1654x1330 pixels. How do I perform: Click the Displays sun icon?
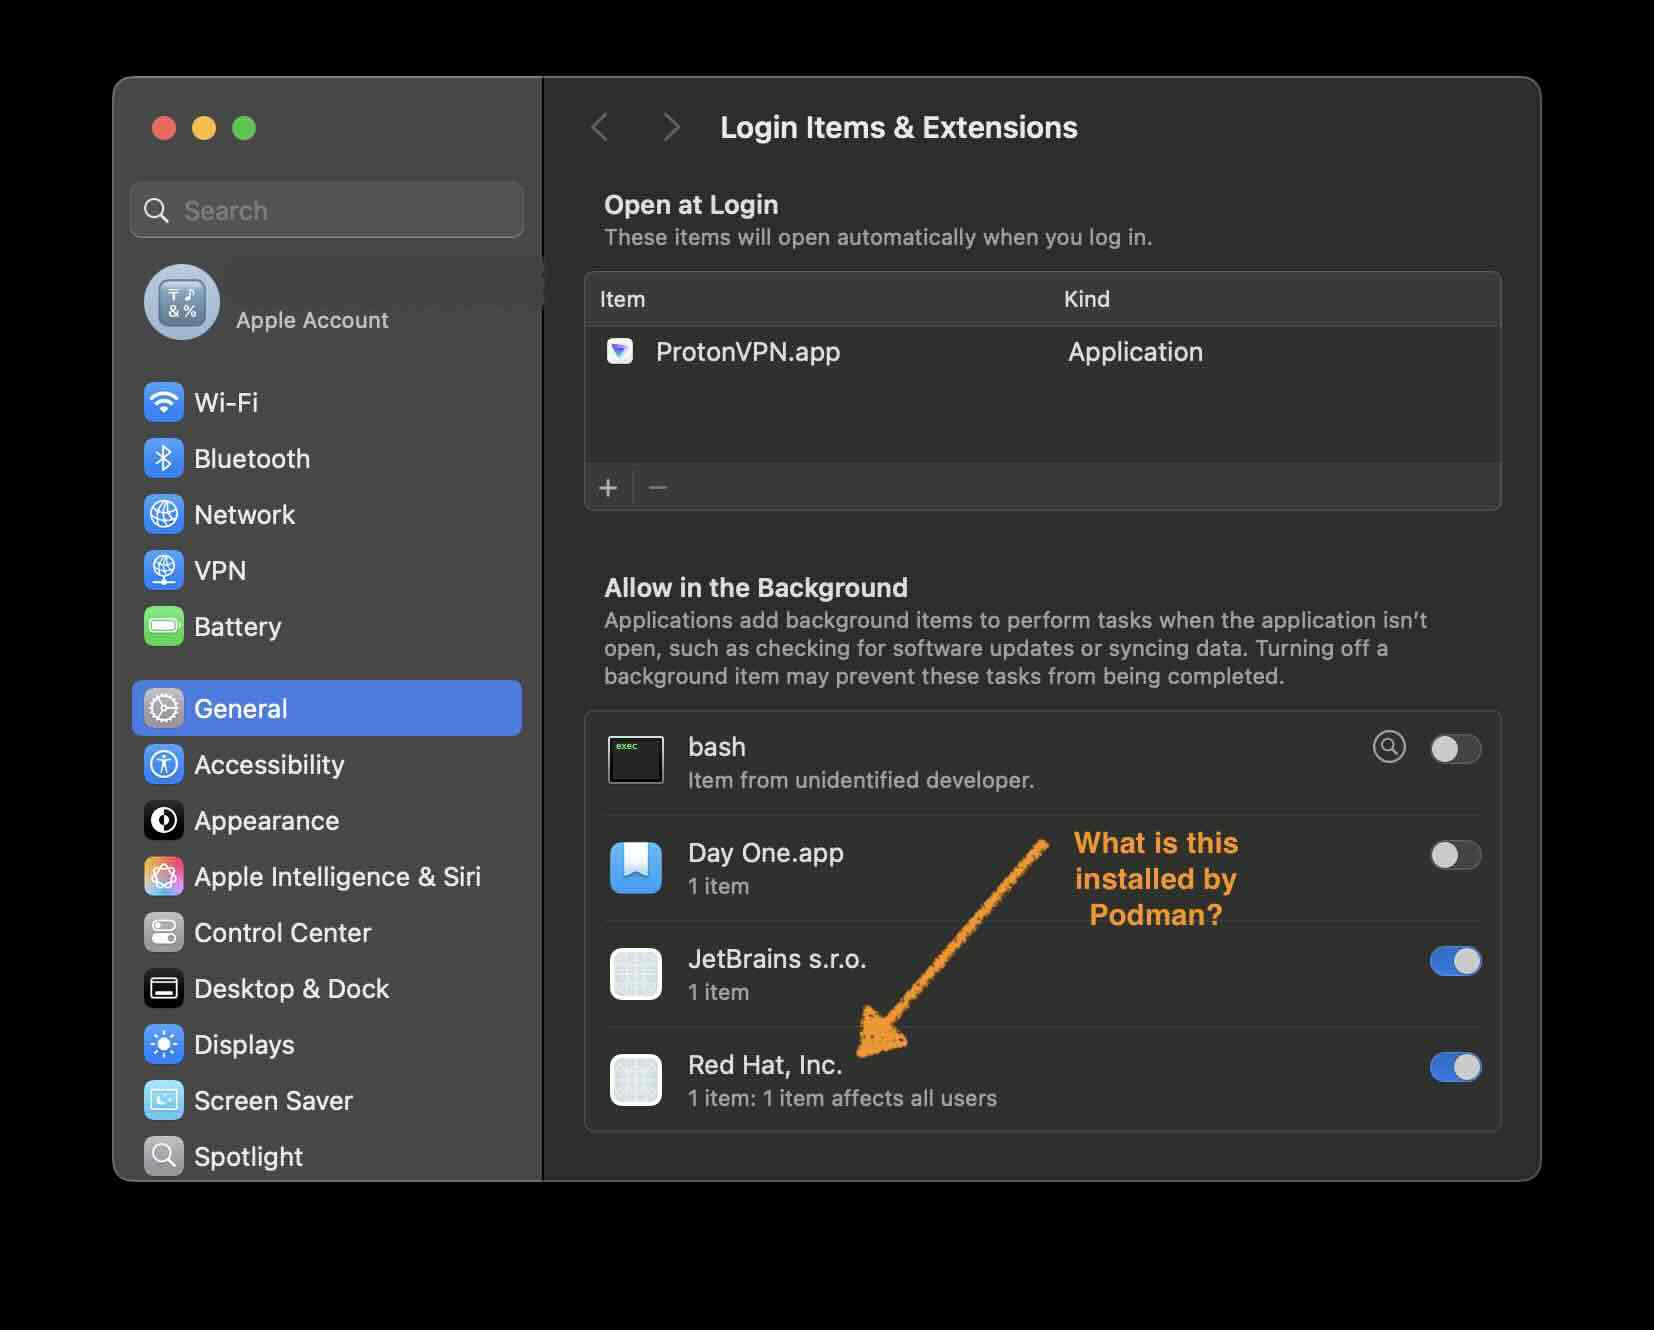point(164,1044)
